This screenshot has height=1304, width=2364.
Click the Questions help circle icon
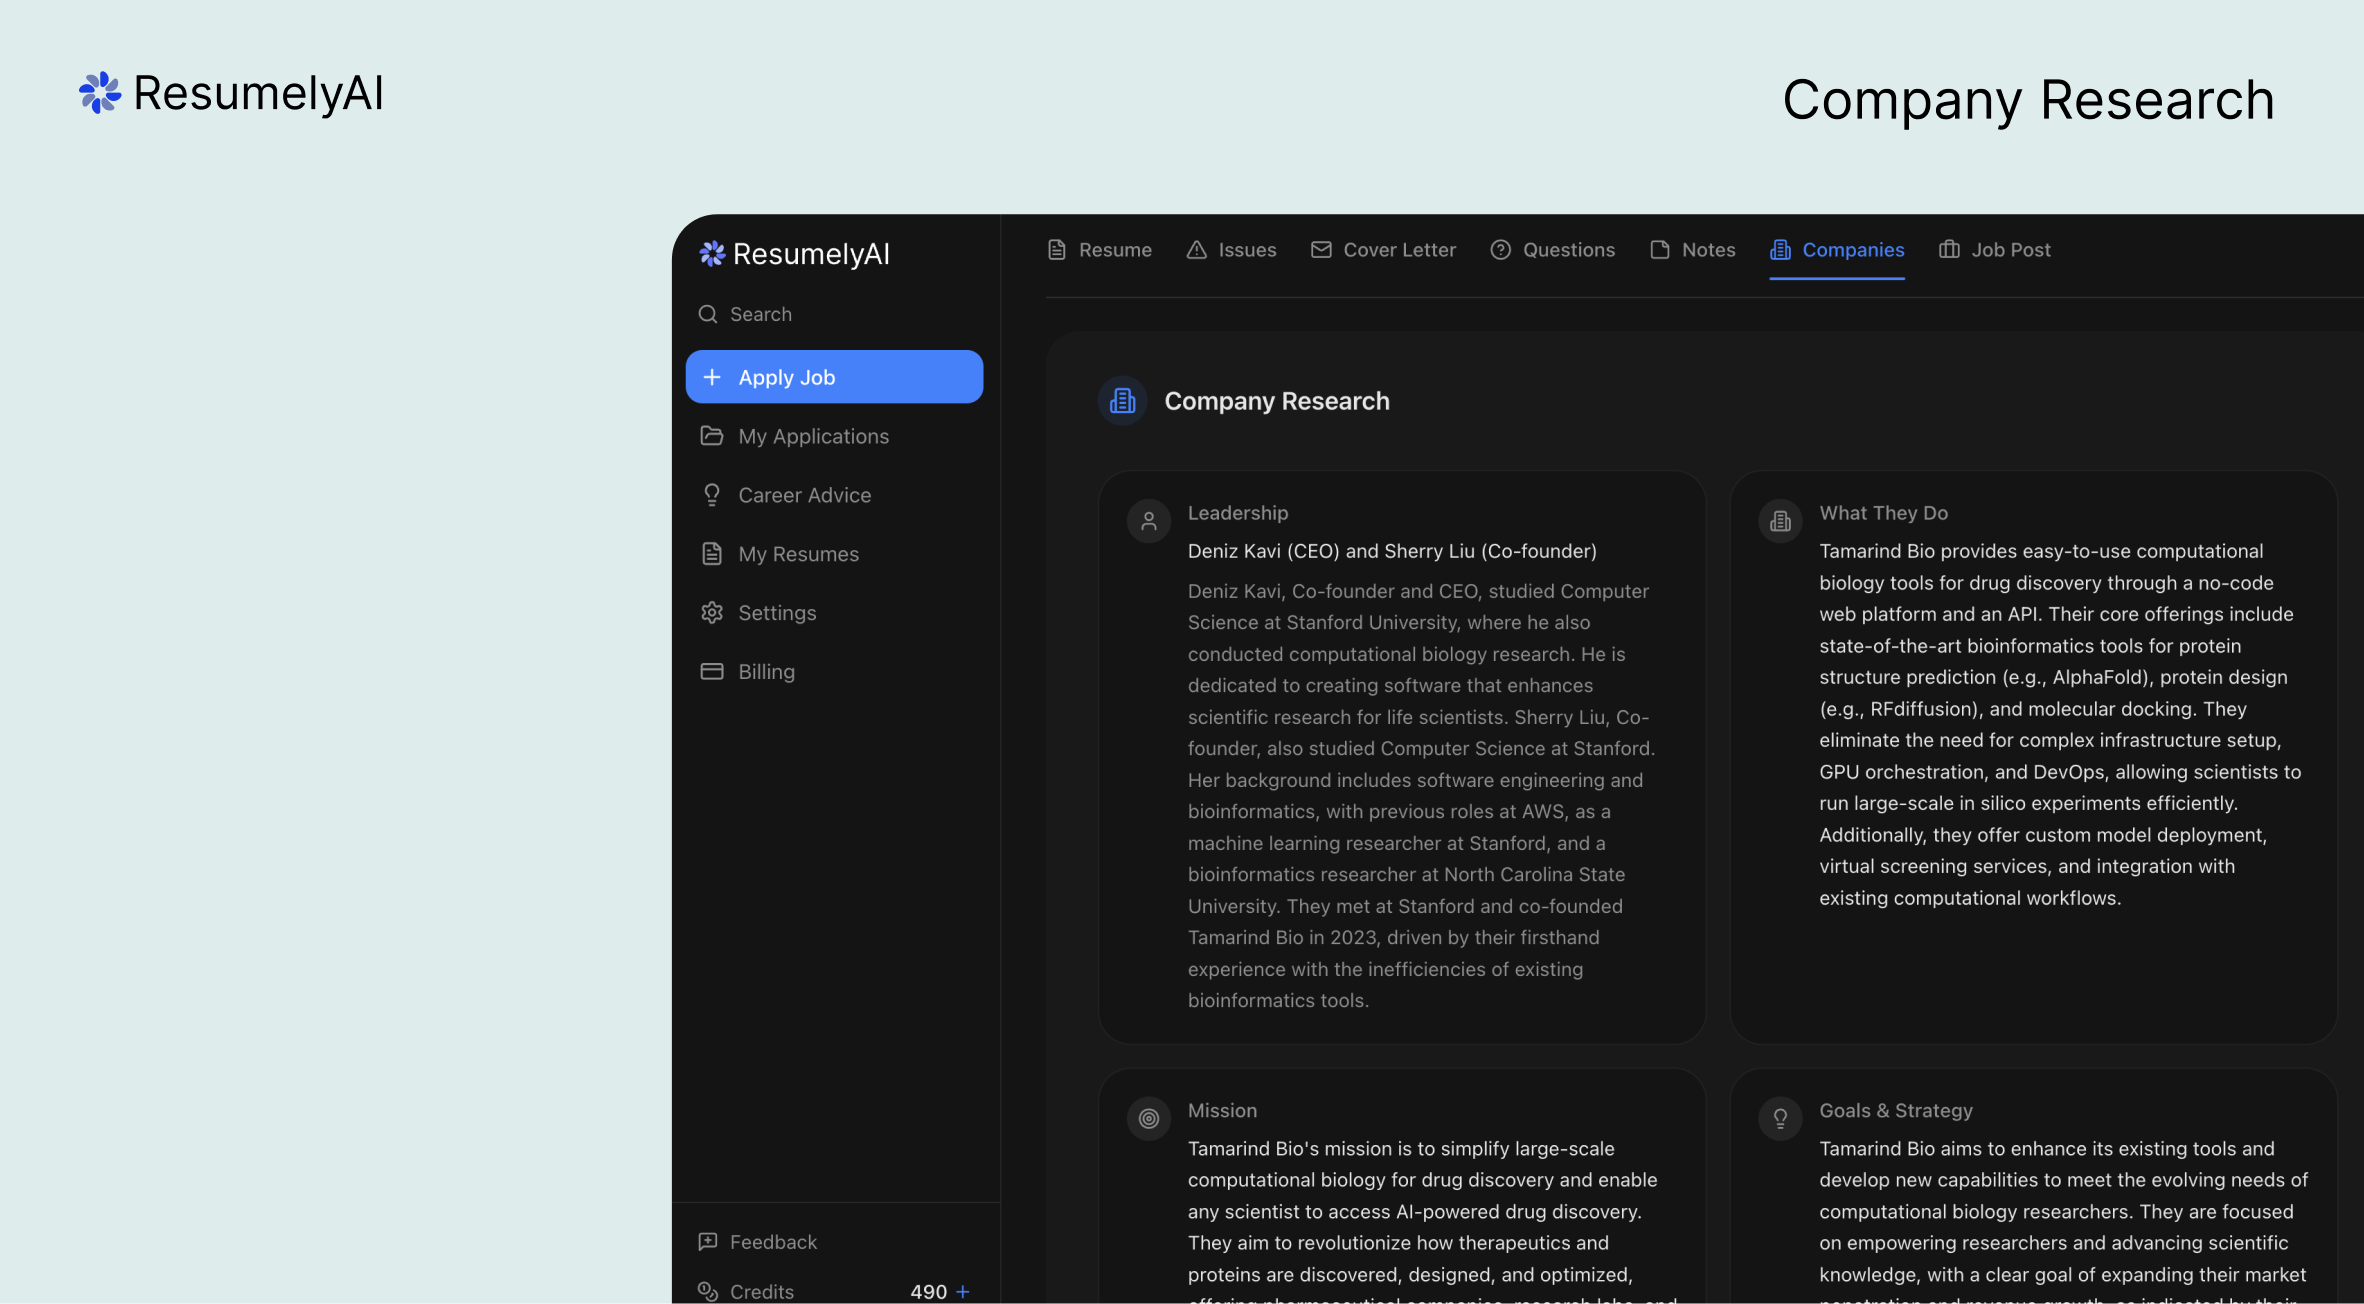pos(1500,250)
